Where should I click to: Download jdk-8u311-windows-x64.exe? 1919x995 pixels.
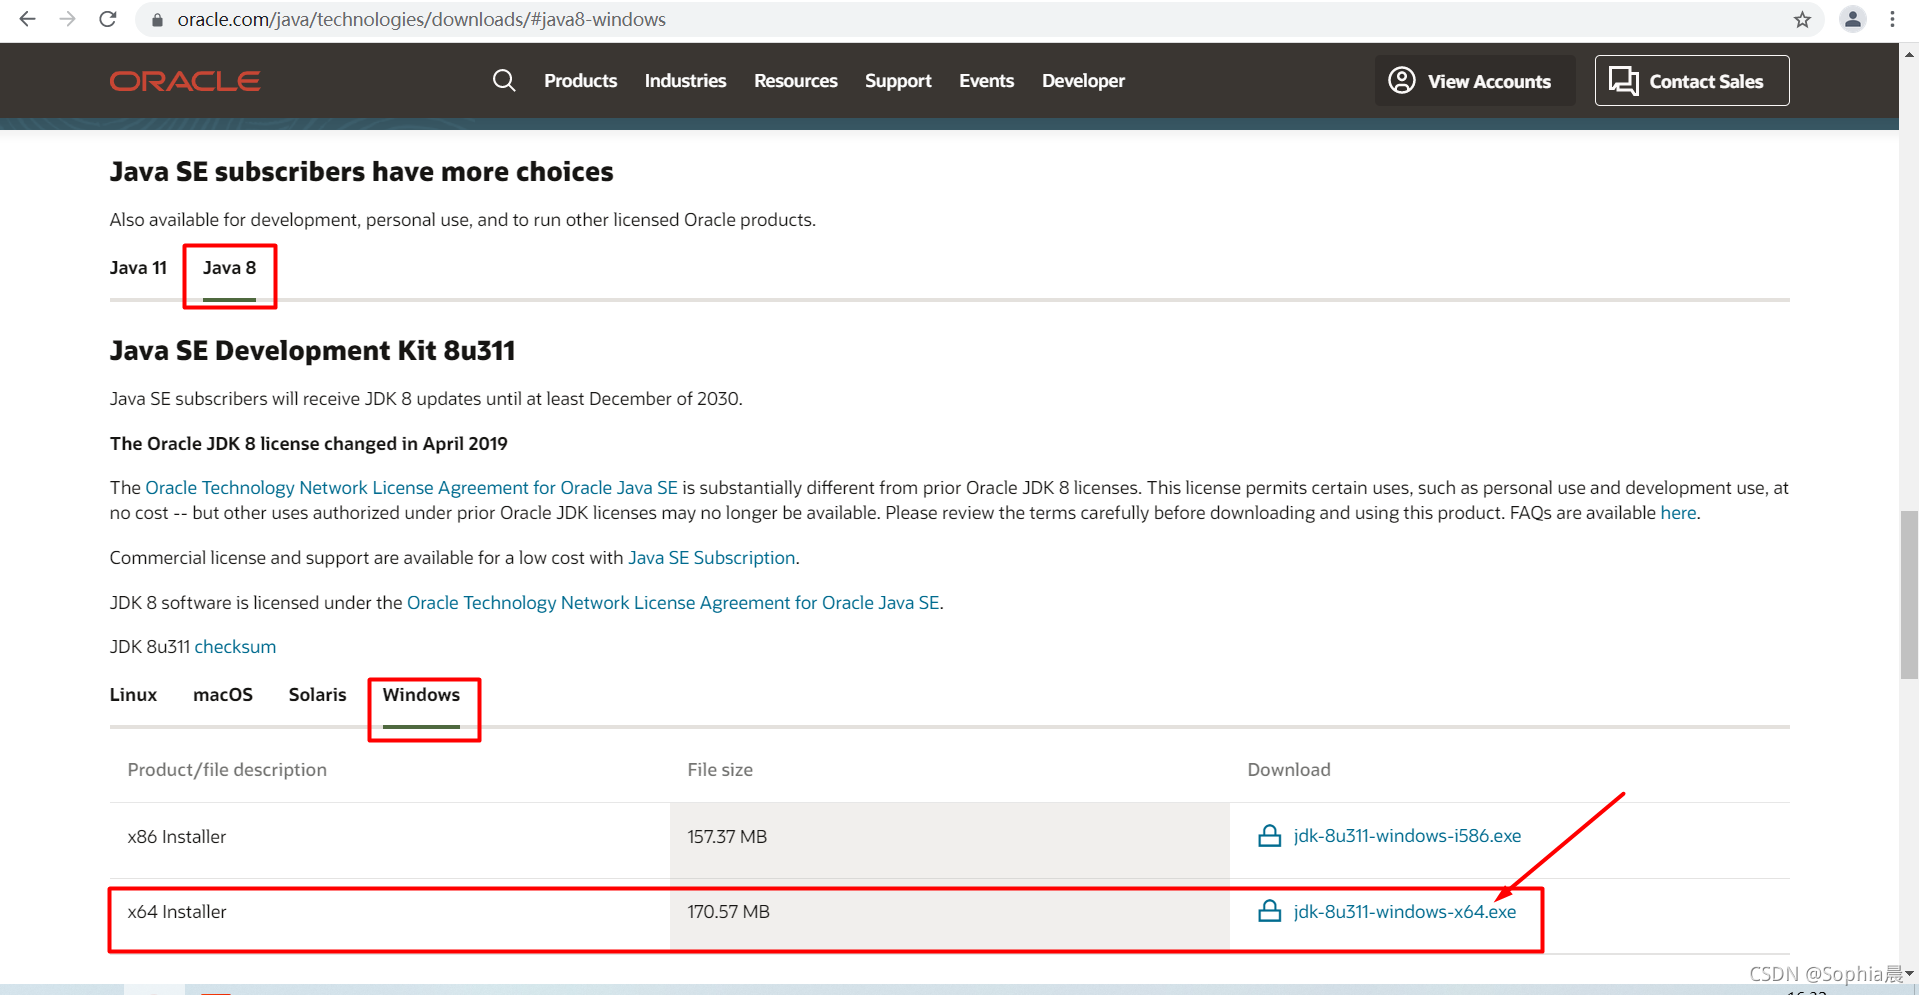pyautogui.click(x=1405, y=912)
